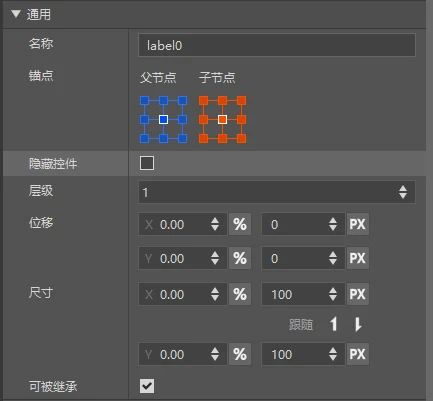Image resolution: width=433 pixels, height=401 pixels.
Task: Adjust the 尺寸 X percent stepper arrows
Action: click(215, 294)
